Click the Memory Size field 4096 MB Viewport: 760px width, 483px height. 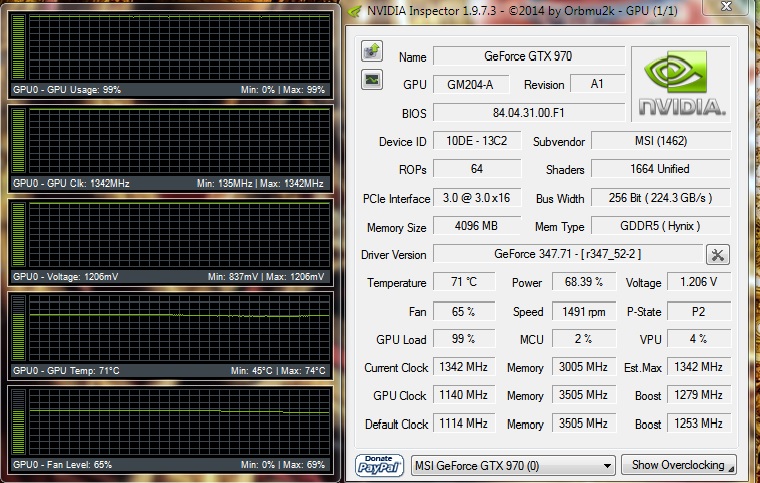pyautogui.click(x=477, y=226)
